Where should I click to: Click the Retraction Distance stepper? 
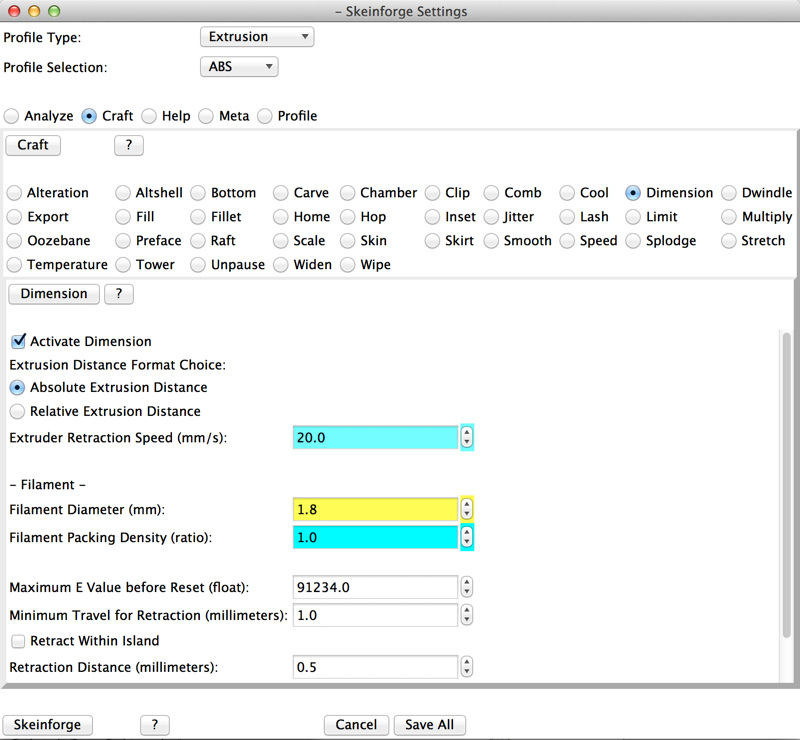tap(467, 668)
